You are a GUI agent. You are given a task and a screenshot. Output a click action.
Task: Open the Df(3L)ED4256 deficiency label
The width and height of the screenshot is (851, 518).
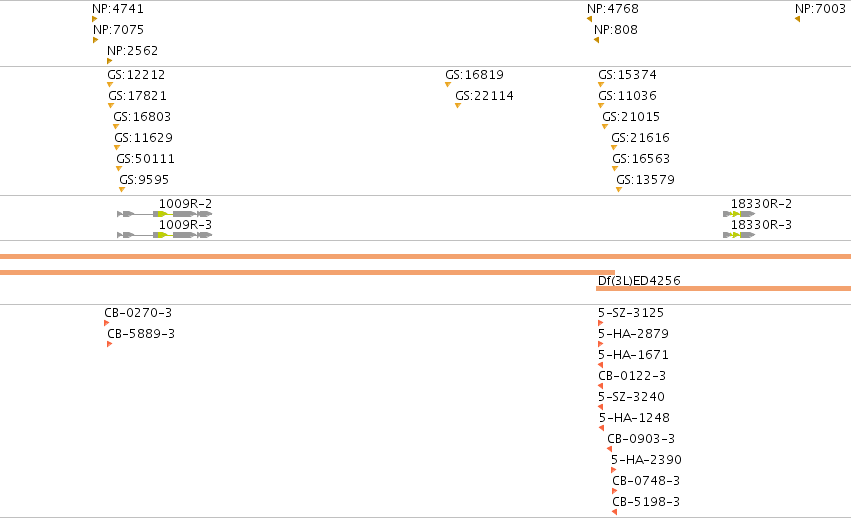click(639, 281)
